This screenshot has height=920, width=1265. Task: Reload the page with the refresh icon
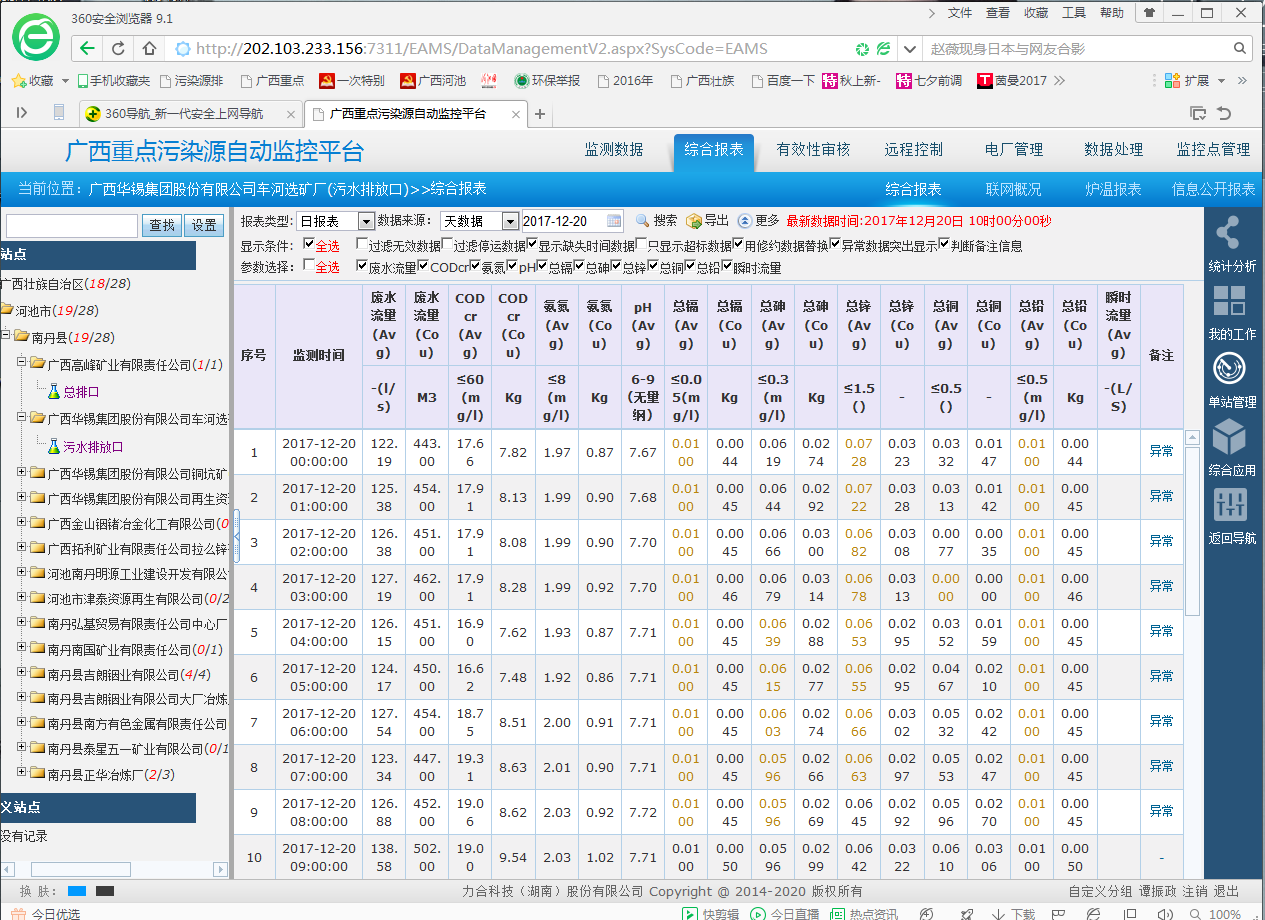(119, 48)
